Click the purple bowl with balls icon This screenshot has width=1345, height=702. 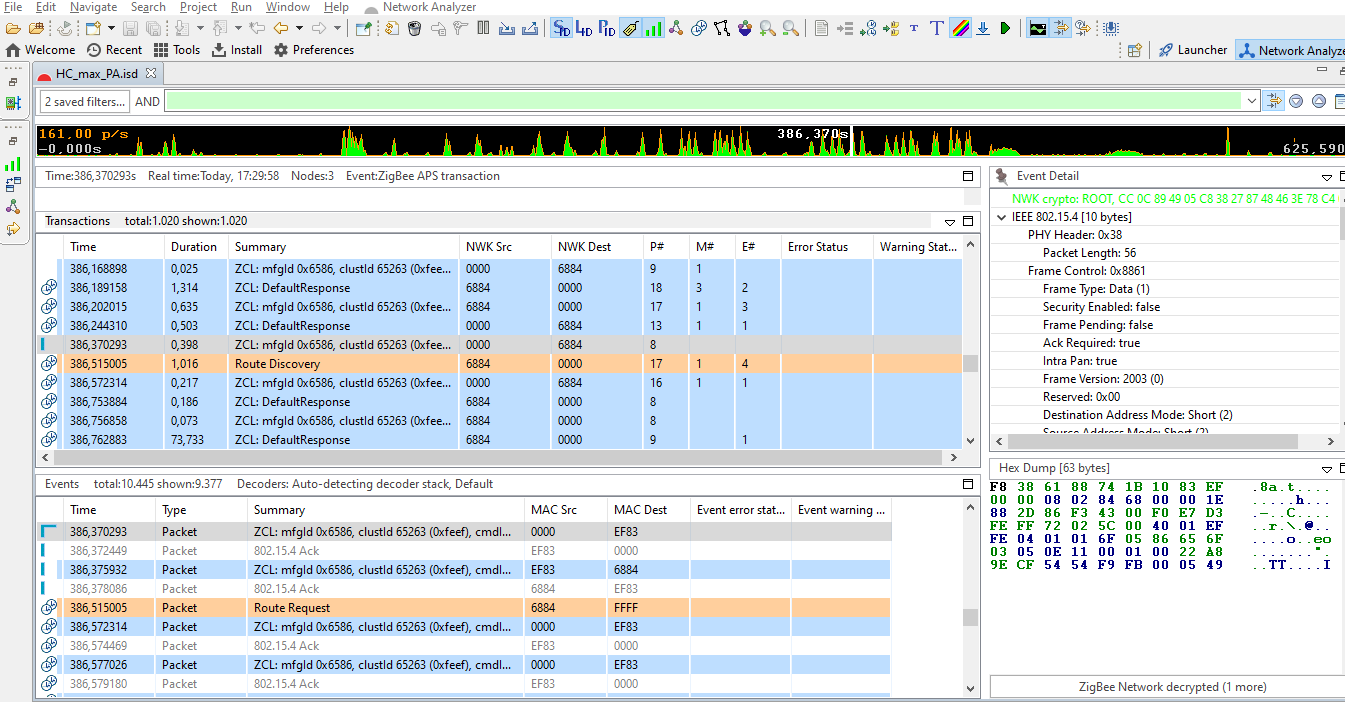745,28
